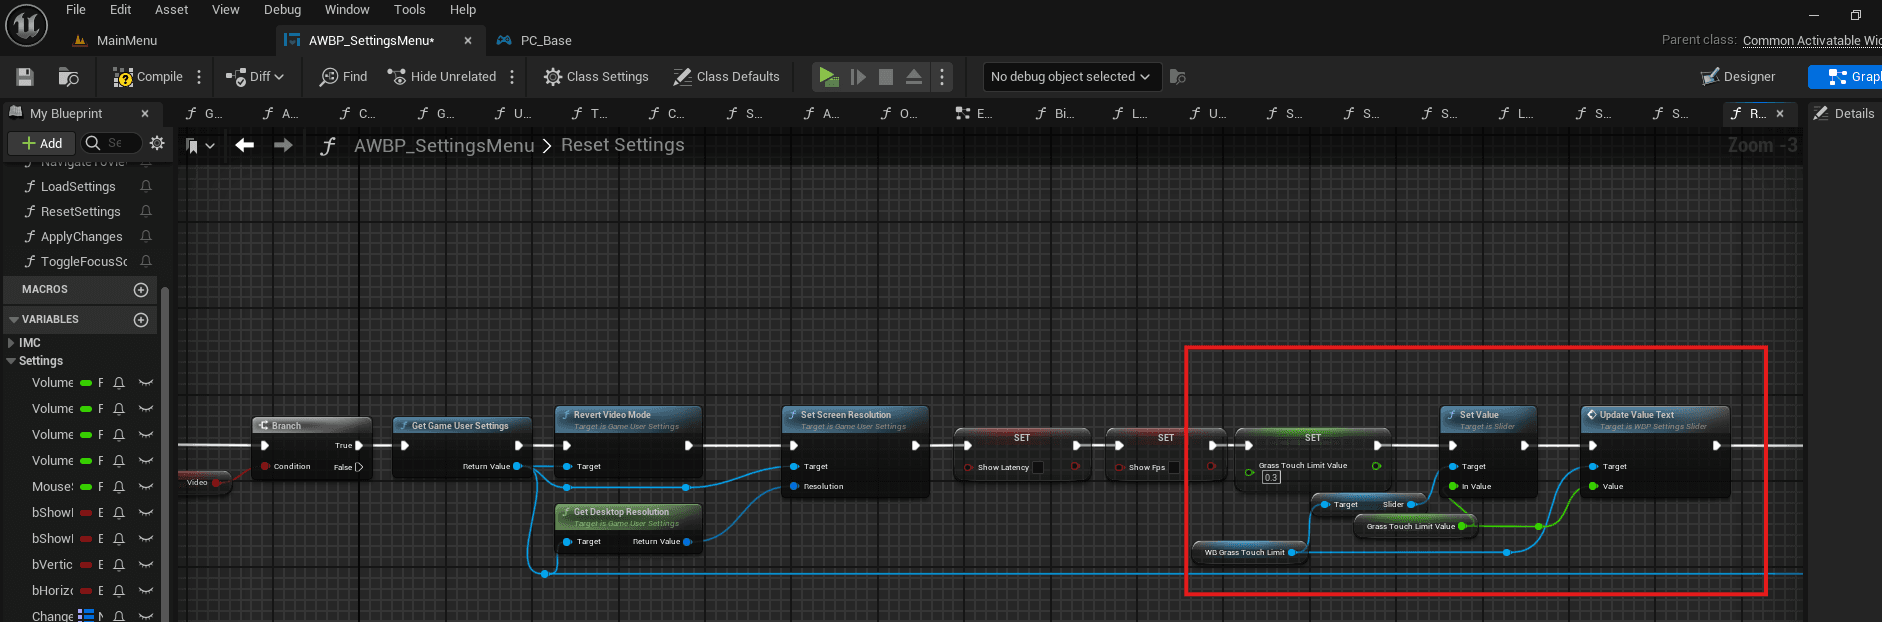Open the Diff dropdown
This screenshot has width=1882, height=622.
click(x=256, y=77)
